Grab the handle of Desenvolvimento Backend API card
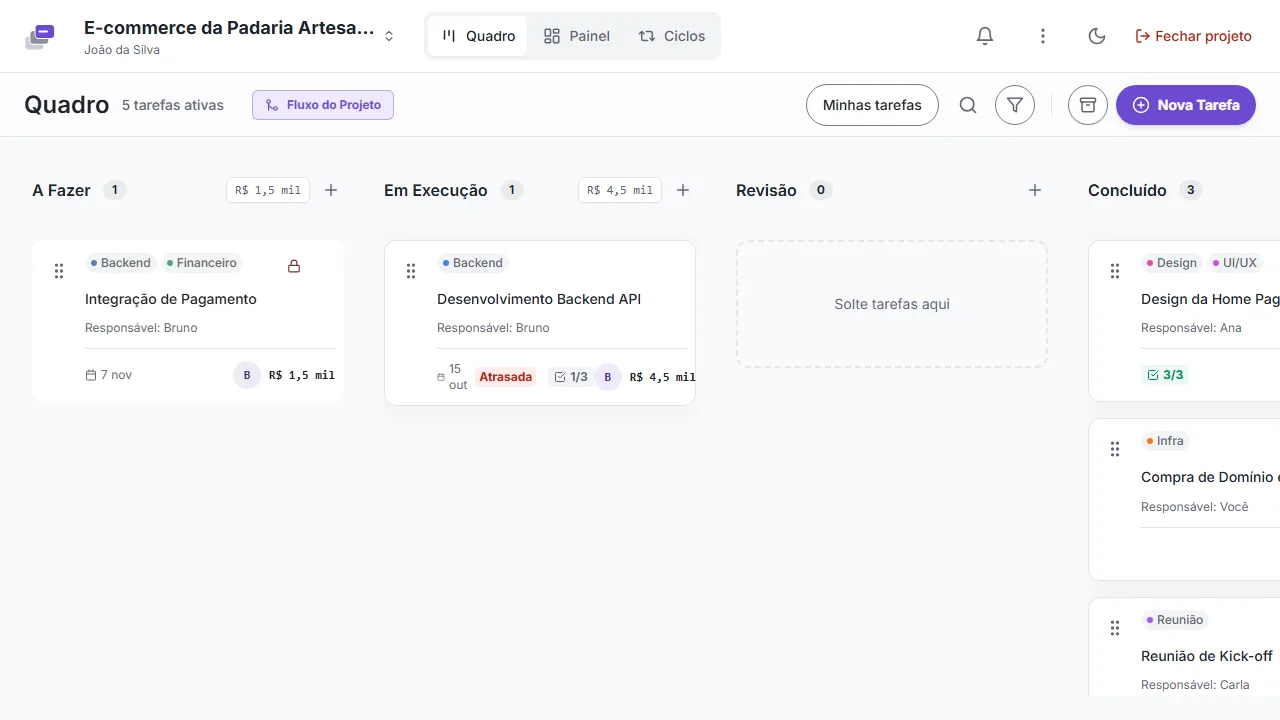The image size is (1280, 720). [411, 271]
